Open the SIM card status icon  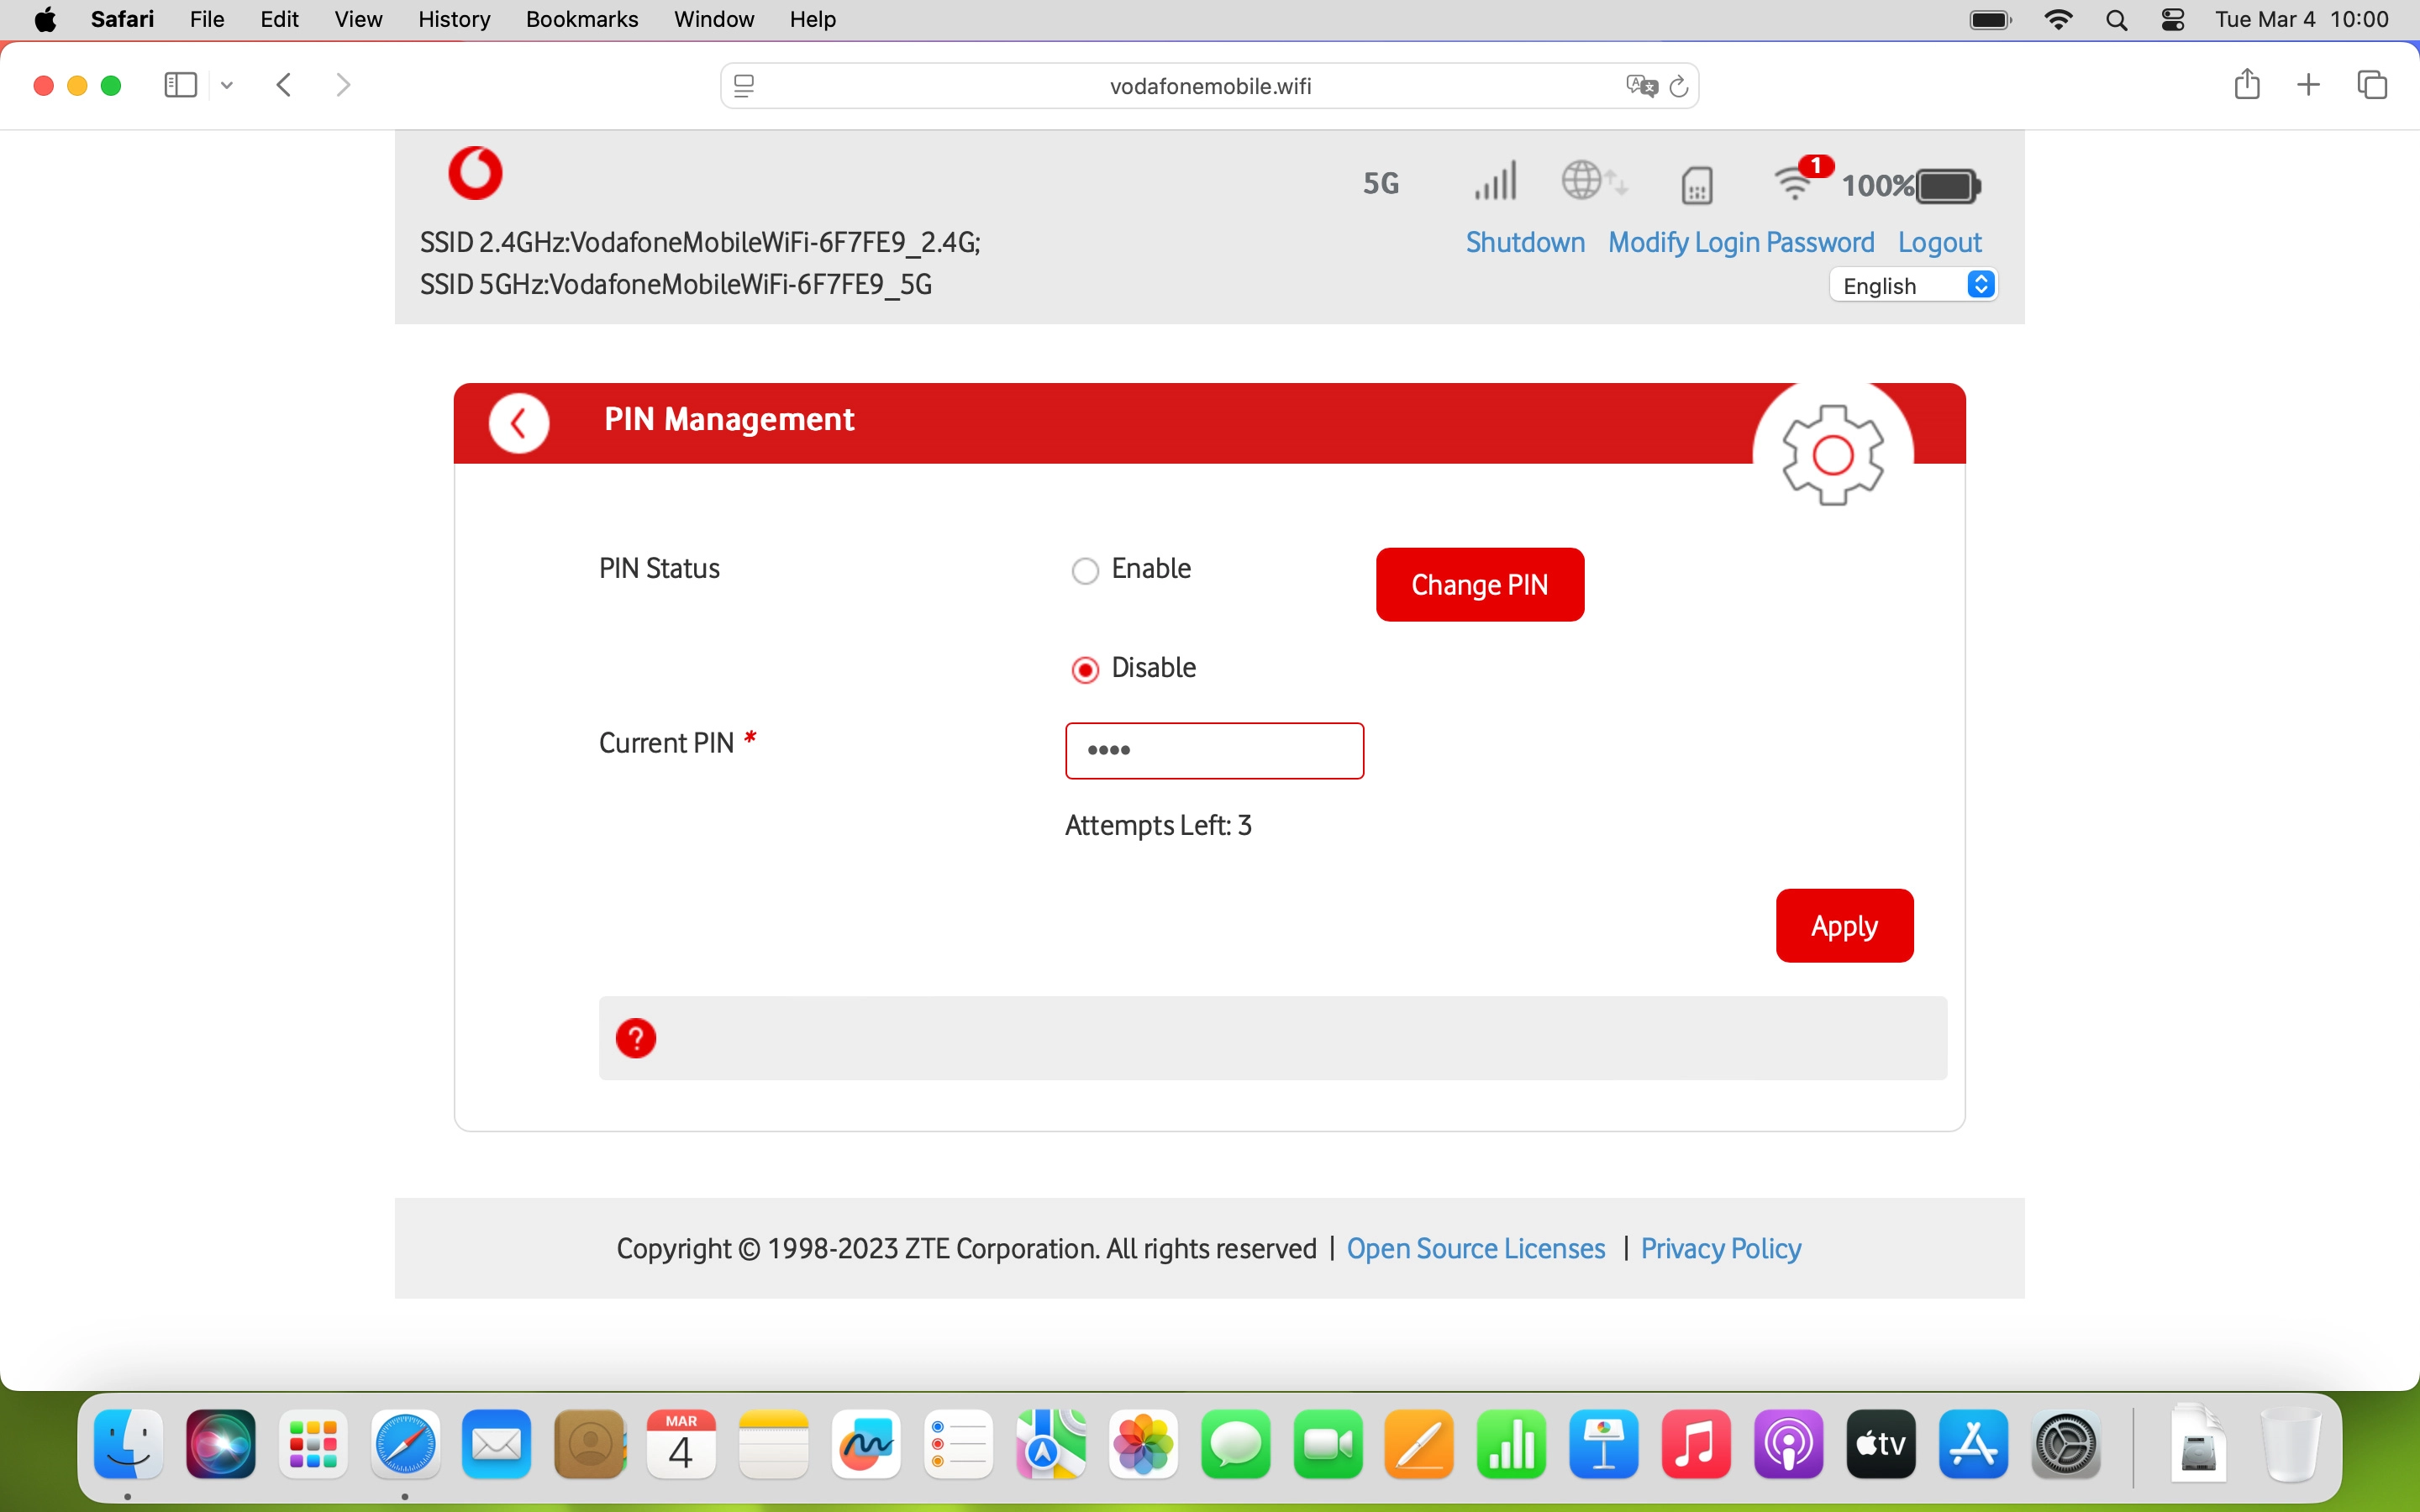click(x=1696, y=185)
